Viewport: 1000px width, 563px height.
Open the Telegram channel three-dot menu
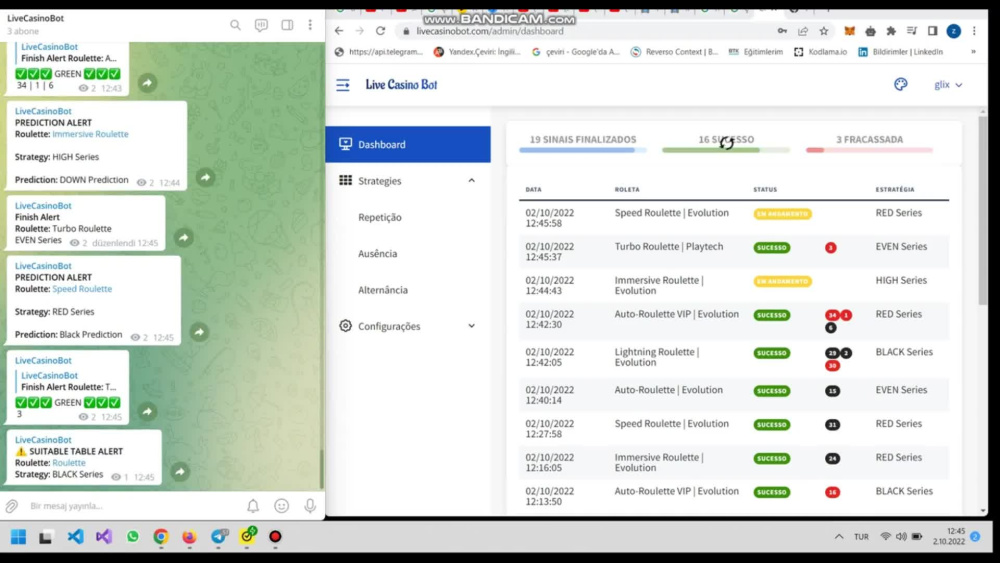(x=311, y=25)
